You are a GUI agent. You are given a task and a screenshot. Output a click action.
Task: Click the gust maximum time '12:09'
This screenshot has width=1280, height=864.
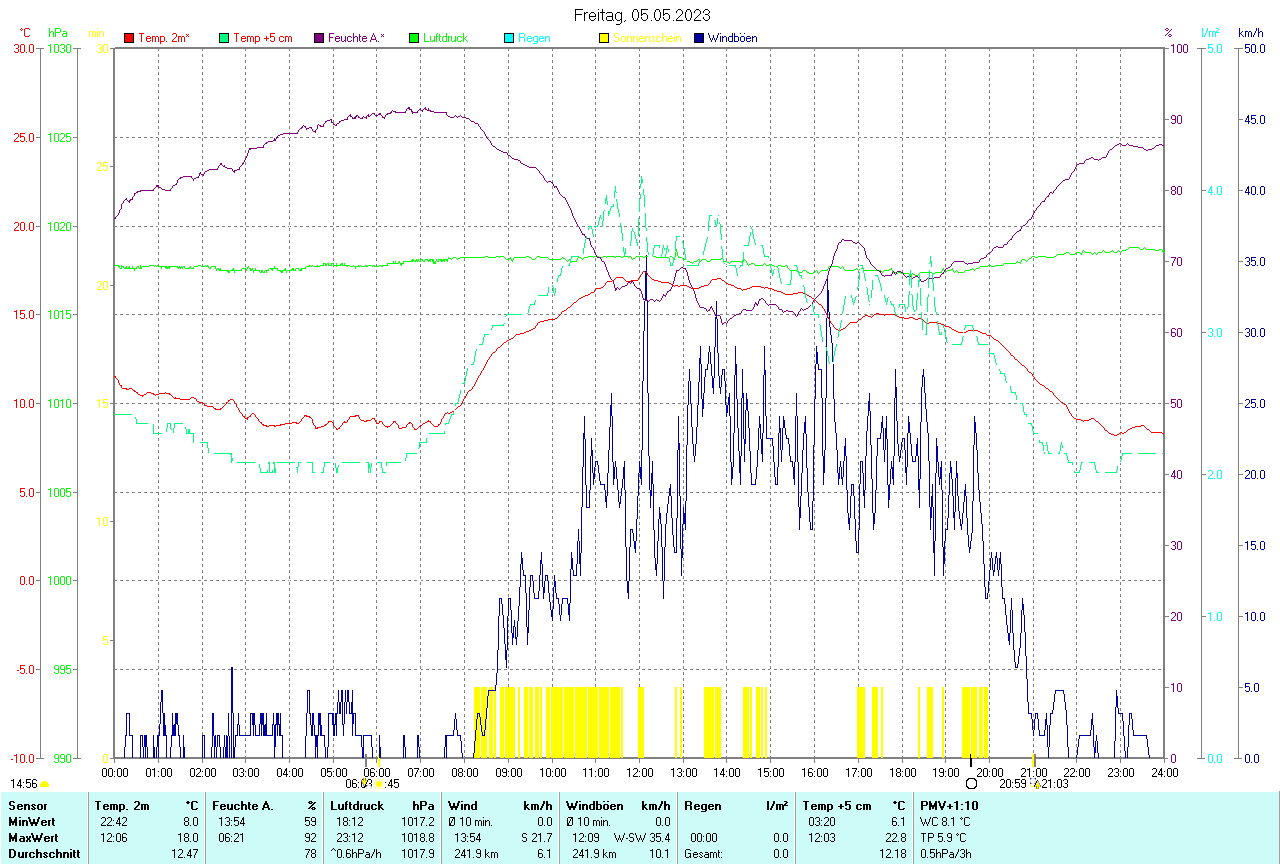586,837
